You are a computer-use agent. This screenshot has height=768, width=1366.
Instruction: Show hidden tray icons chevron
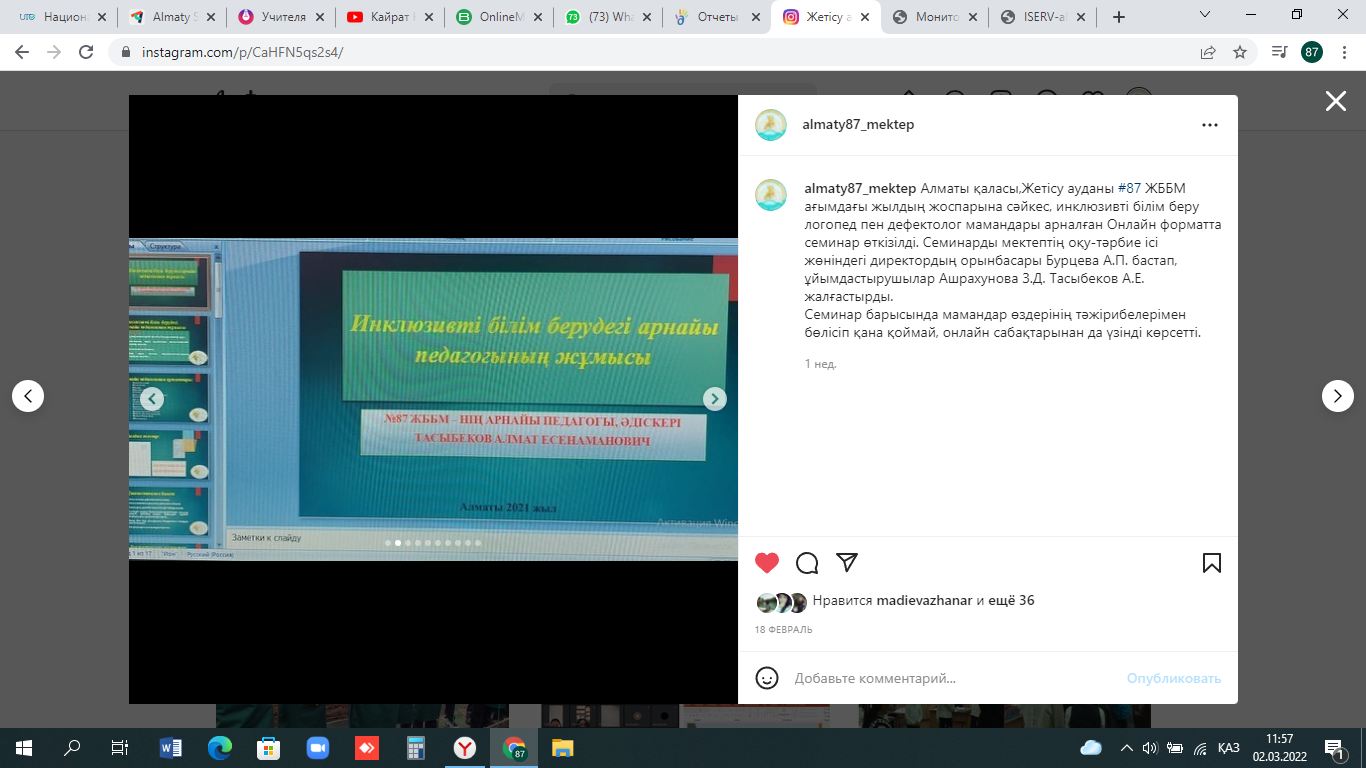(x=1127, y=748)
